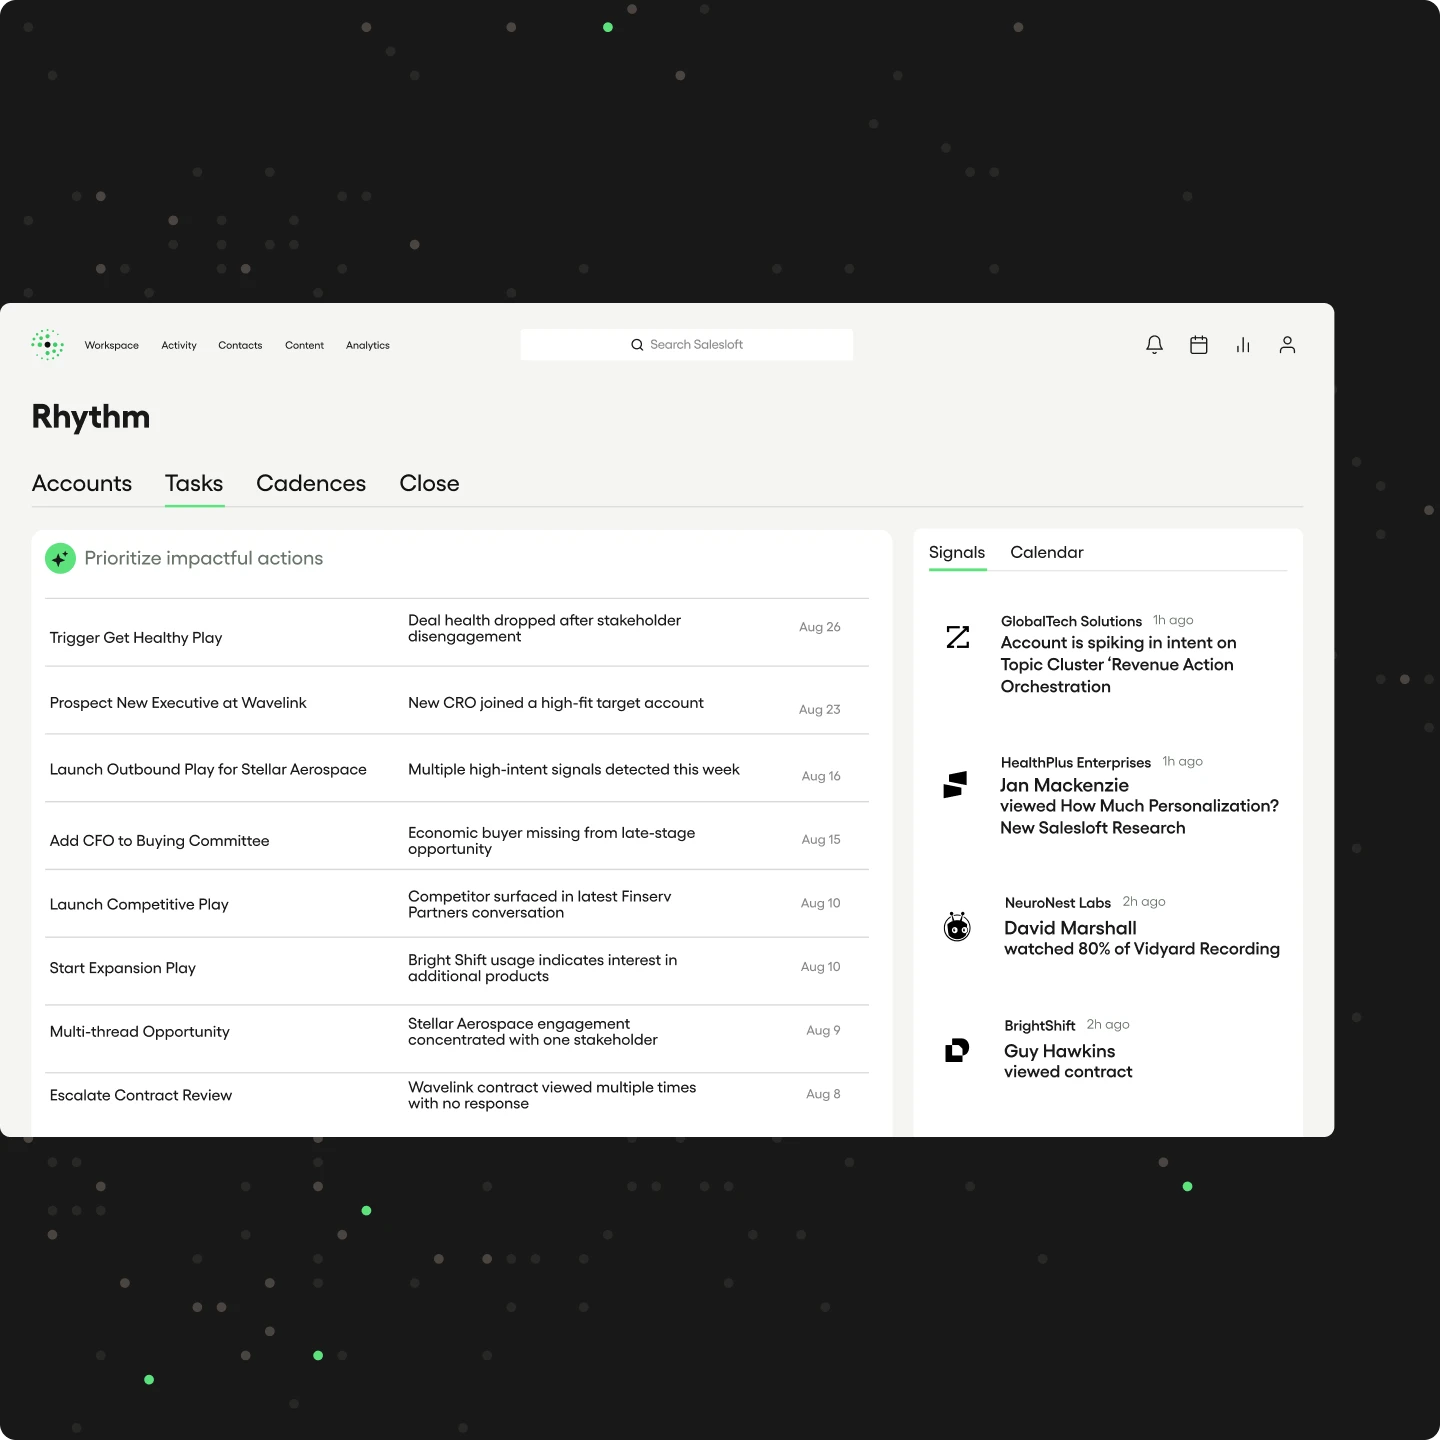Click 'Stellar Aerospace engagement concentrated' description
This screenshot has width=1440, height=1440.
533,1032
